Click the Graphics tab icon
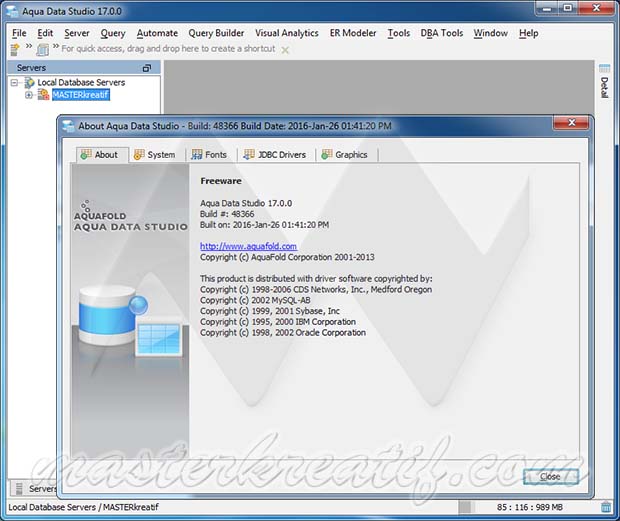Viewport: 620px width, 521px height. click(327, 155)
